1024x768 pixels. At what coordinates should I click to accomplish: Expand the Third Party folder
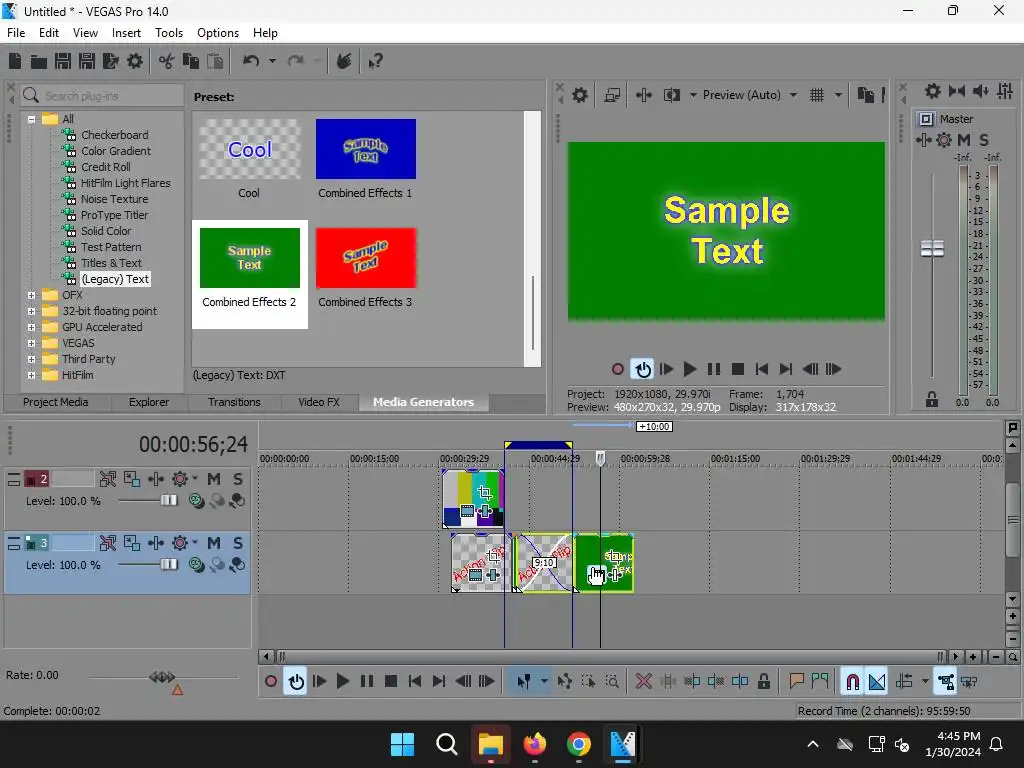click(31, 360)
